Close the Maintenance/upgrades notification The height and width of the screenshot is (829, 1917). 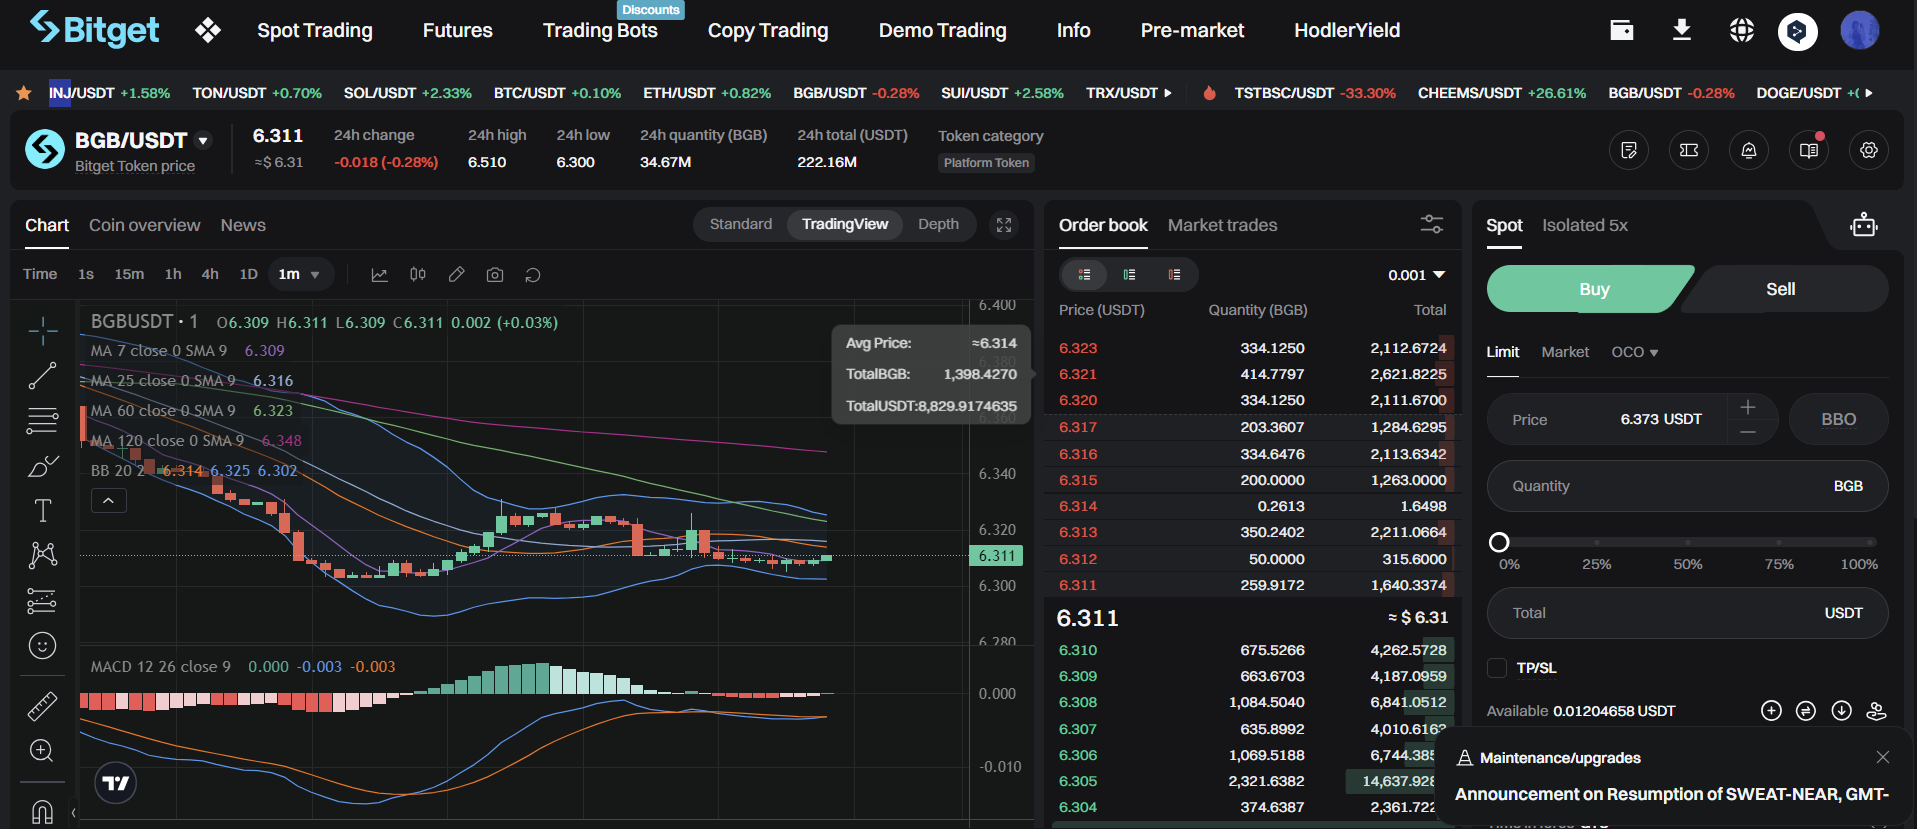1883,757
